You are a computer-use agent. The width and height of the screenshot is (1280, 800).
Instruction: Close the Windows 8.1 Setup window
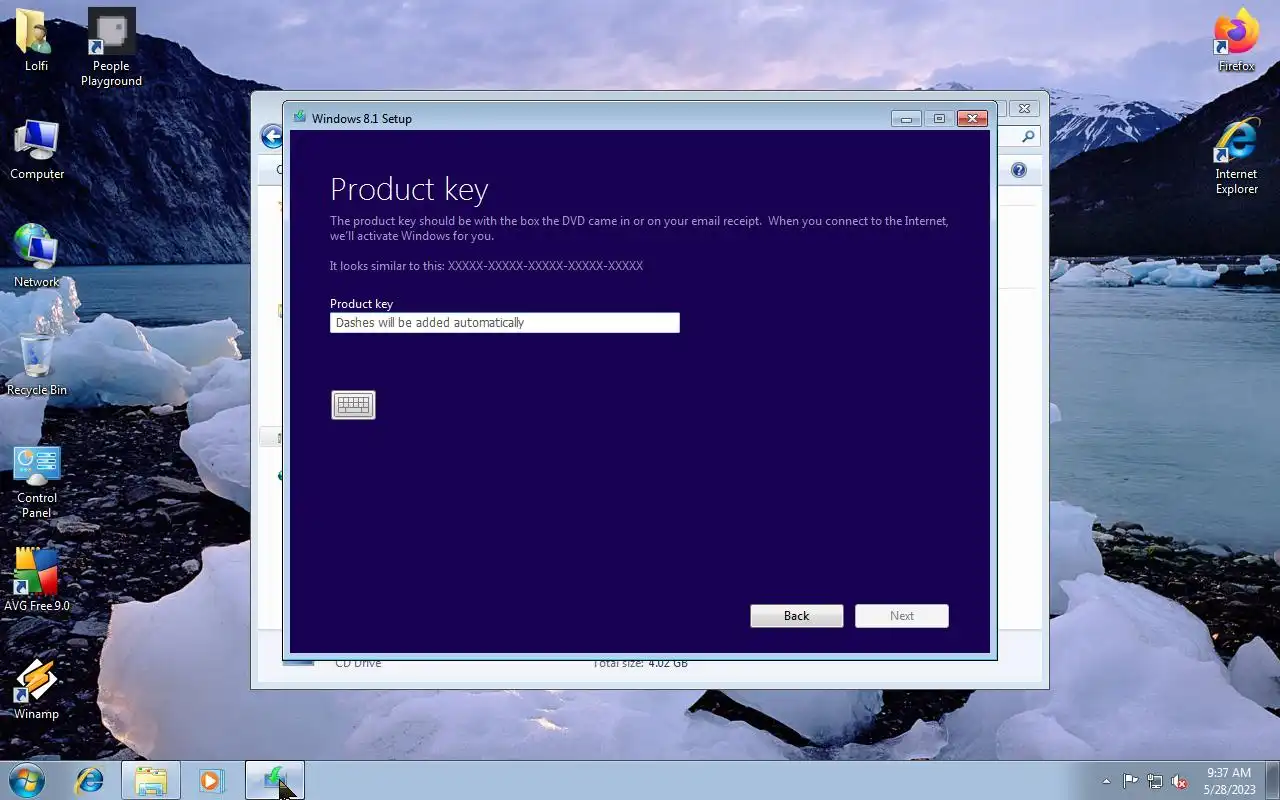click(972, 118)
